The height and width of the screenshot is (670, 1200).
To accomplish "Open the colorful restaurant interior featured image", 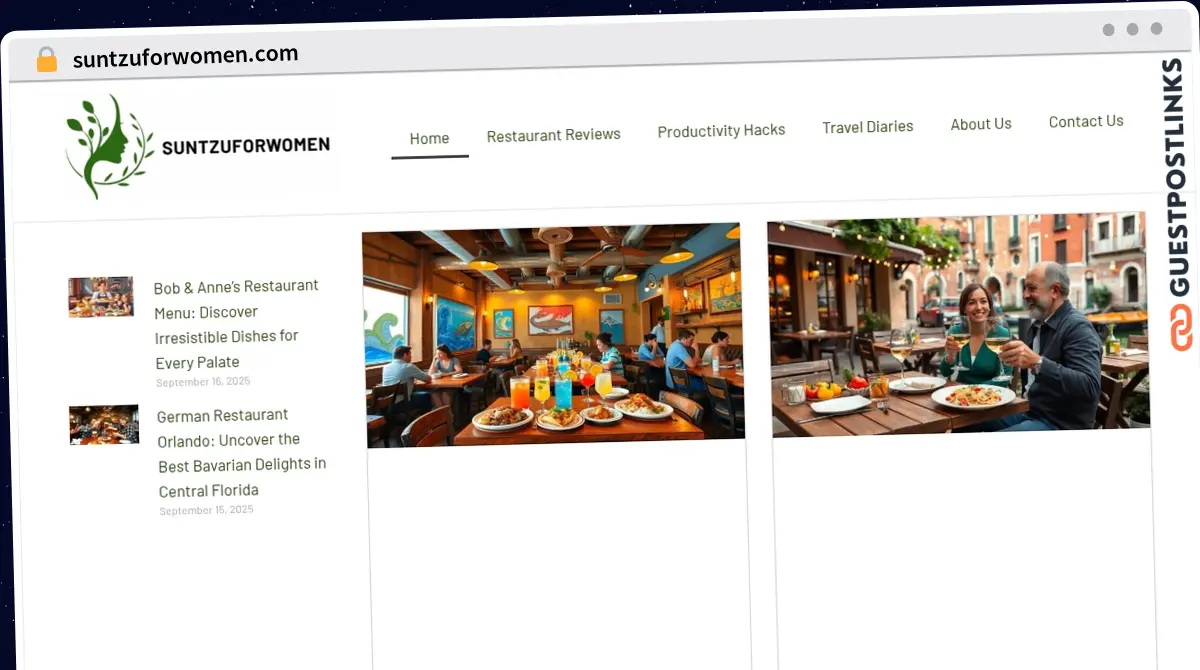I will (554, 335).
